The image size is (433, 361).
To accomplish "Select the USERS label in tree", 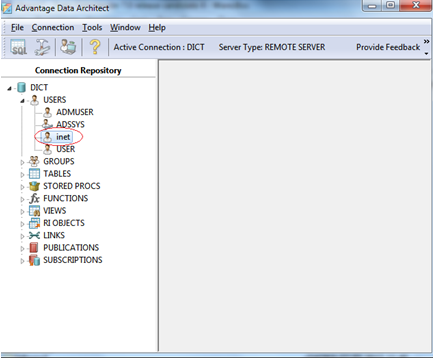I will pos(55,100).
